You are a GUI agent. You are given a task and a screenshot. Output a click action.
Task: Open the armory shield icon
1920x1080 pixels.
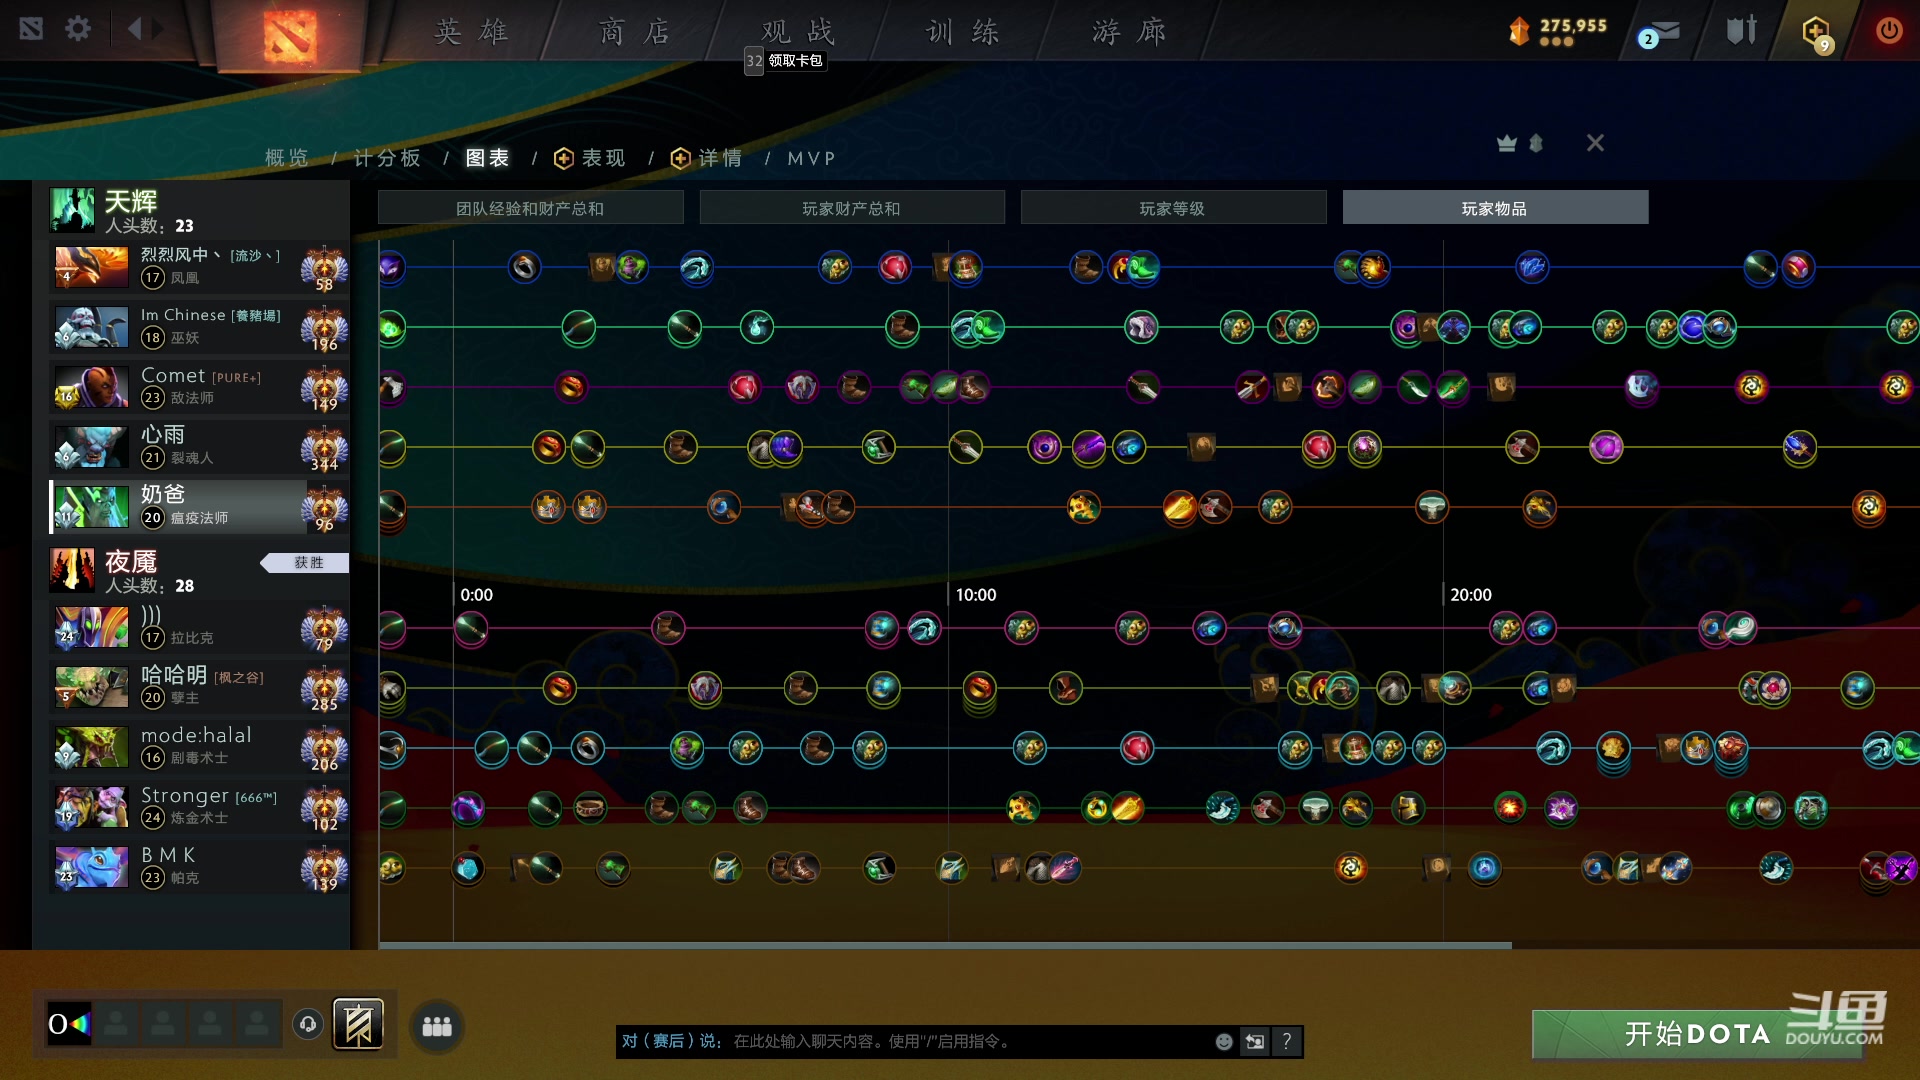[1741, 30]
